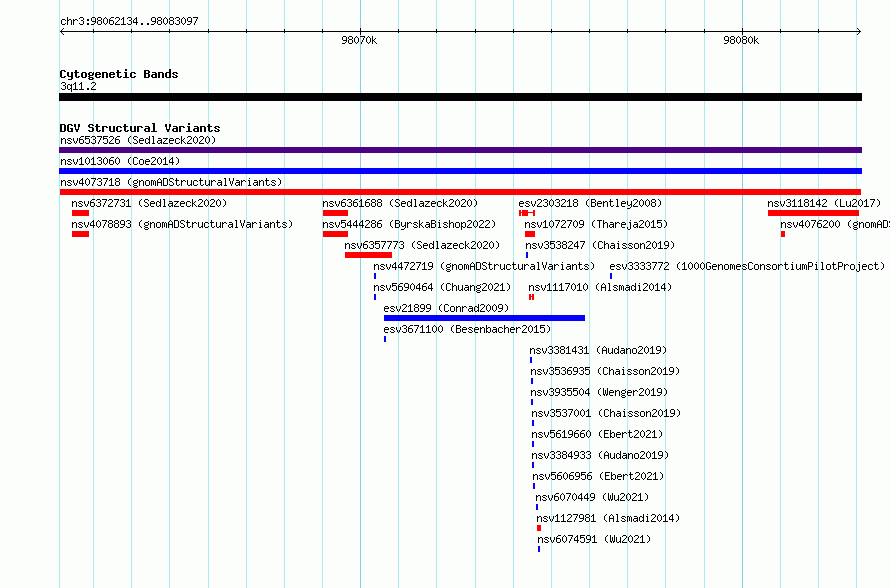Image resolution: width=890 pixels, height=588 pixels.
Task: Select the nsv6357773 (Sedlazeck2020) label
Action: 422,245
